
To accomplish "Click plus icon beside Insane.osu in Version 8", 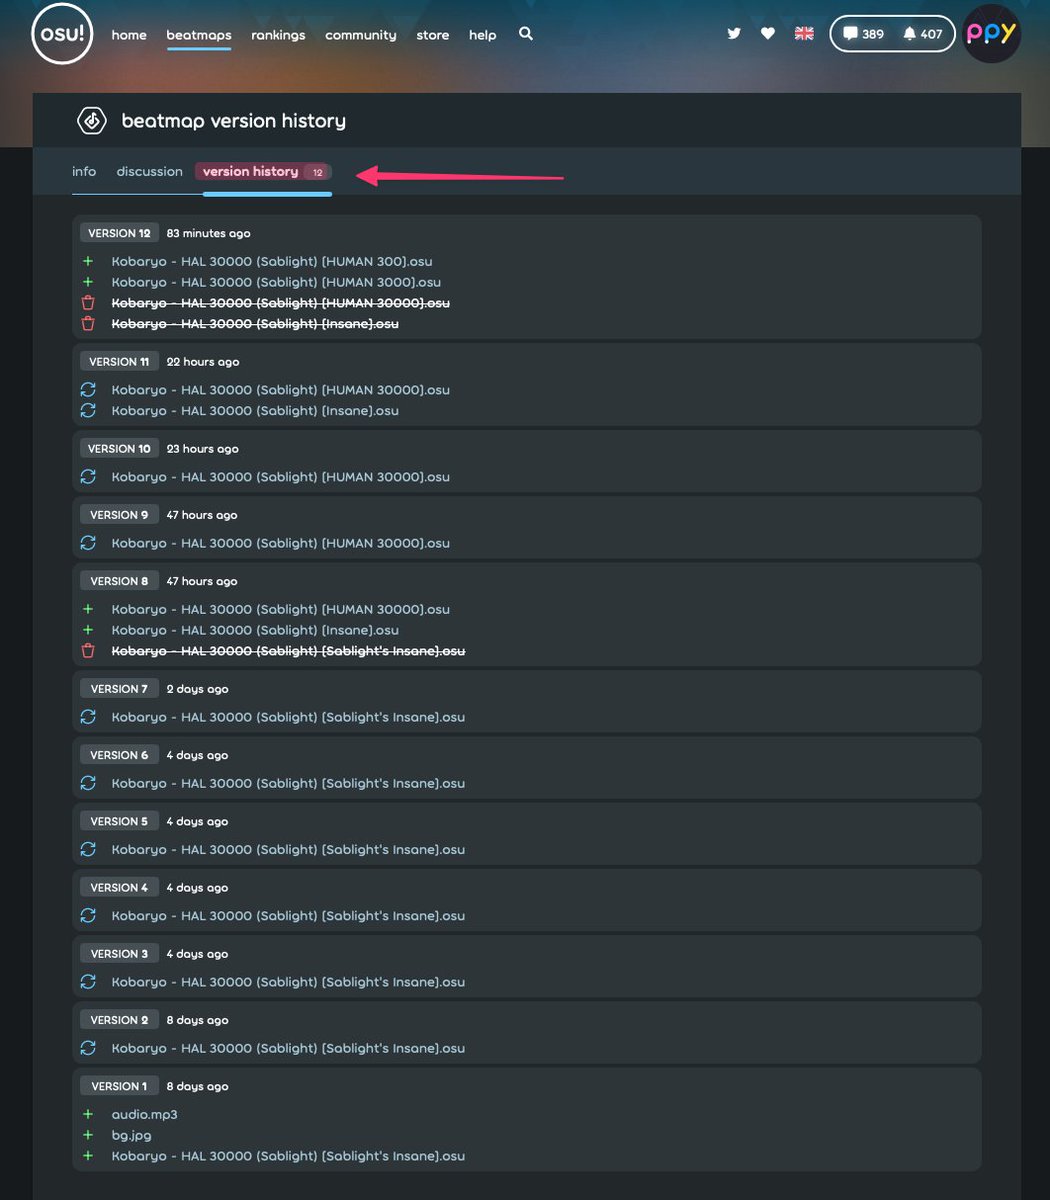I will (88, 630).
